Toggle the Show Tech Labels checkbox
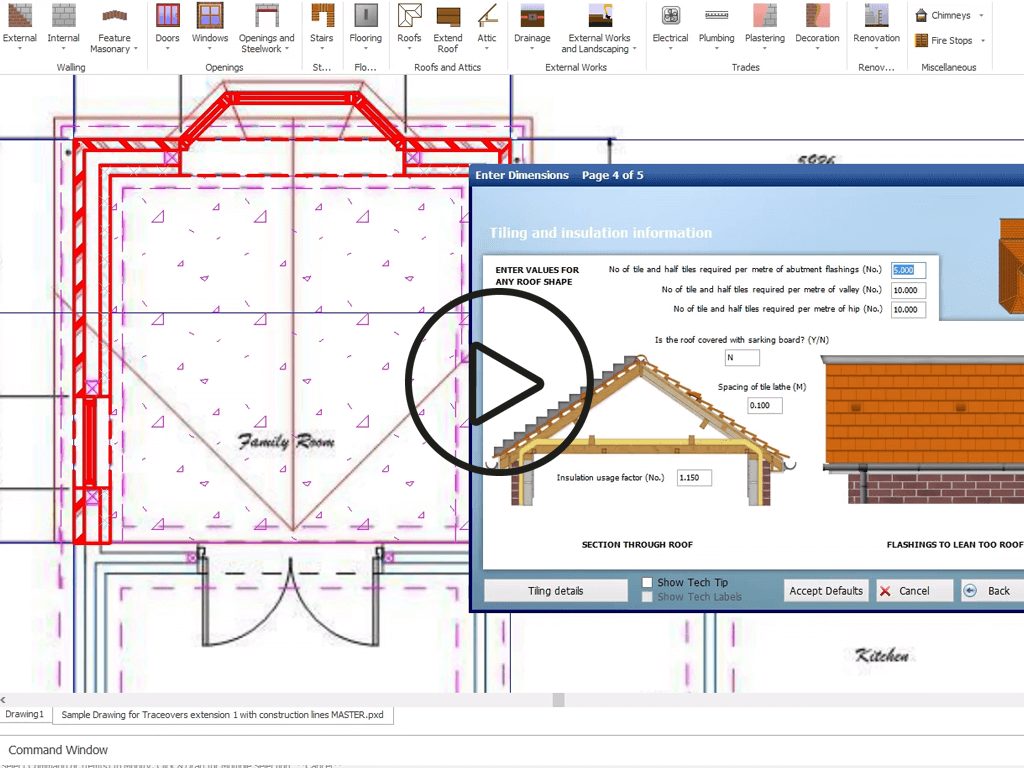Screen dimensions: 1024x768 [647, 597]
